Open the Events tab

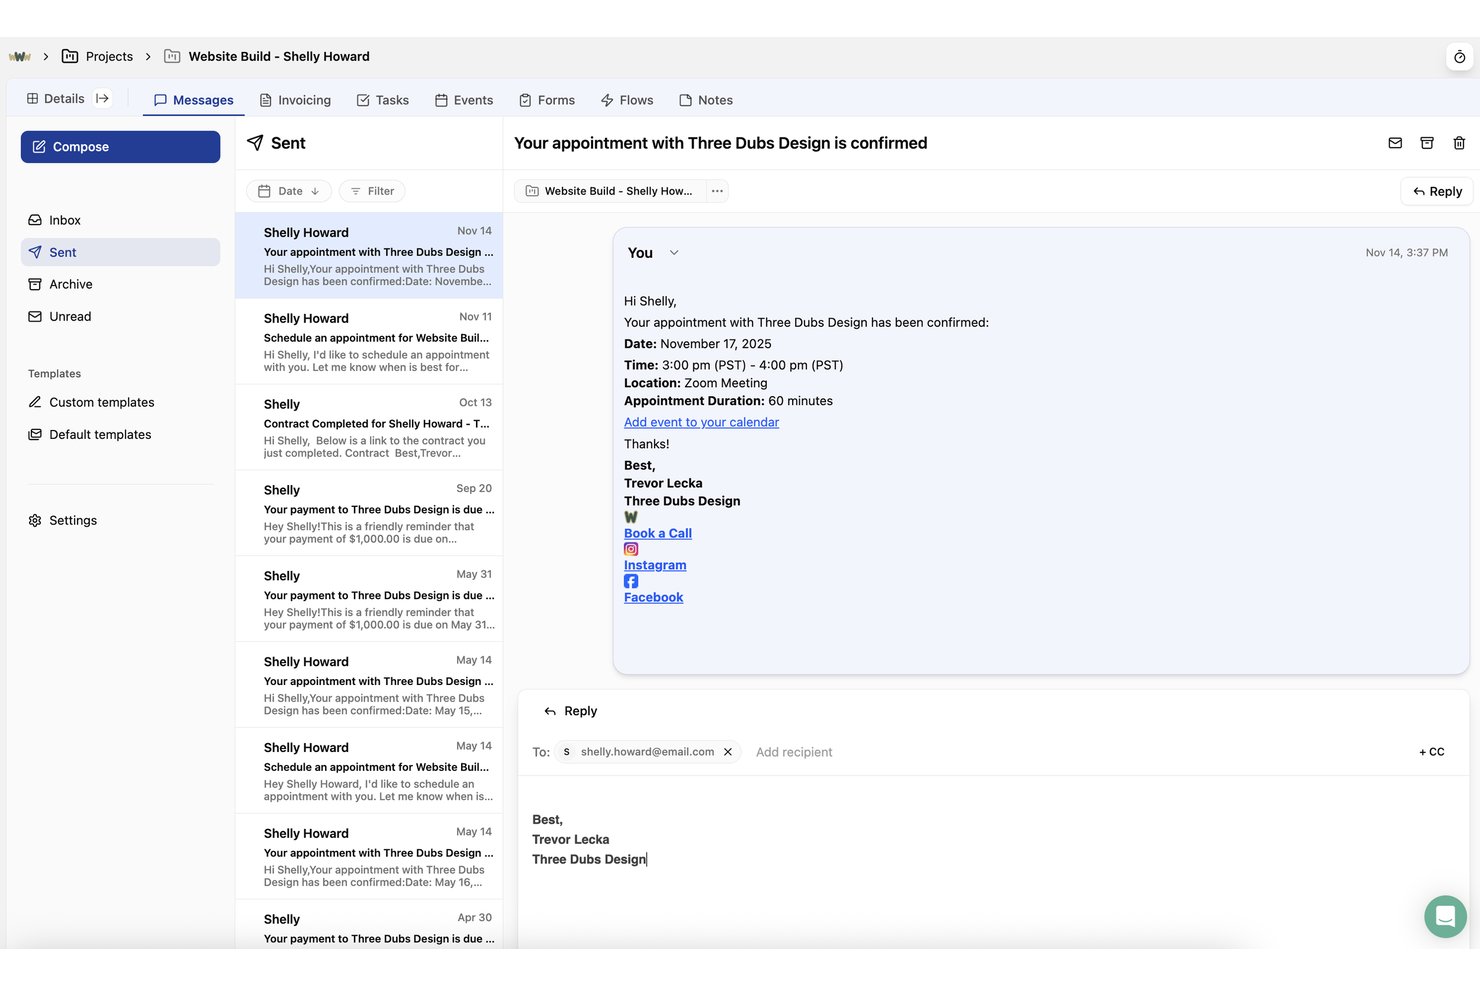point(464,100)
